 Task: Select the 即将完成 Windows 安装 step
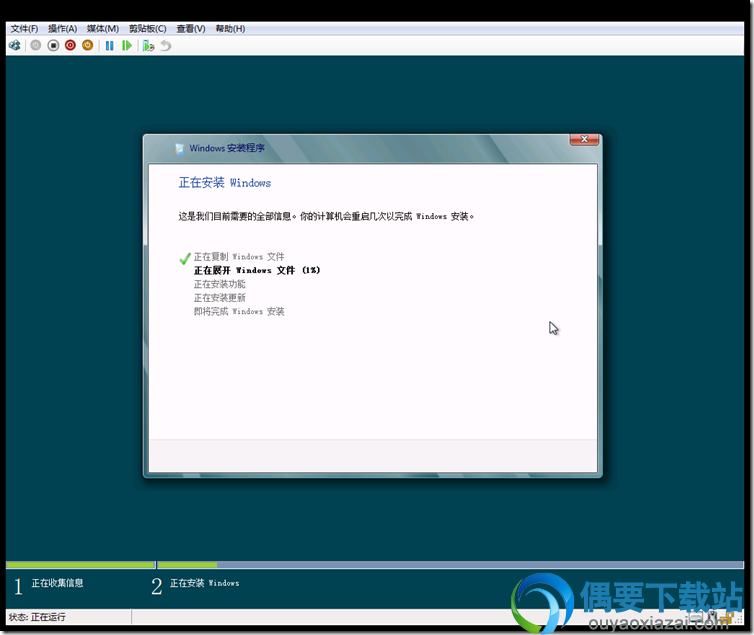pos(239,311)
